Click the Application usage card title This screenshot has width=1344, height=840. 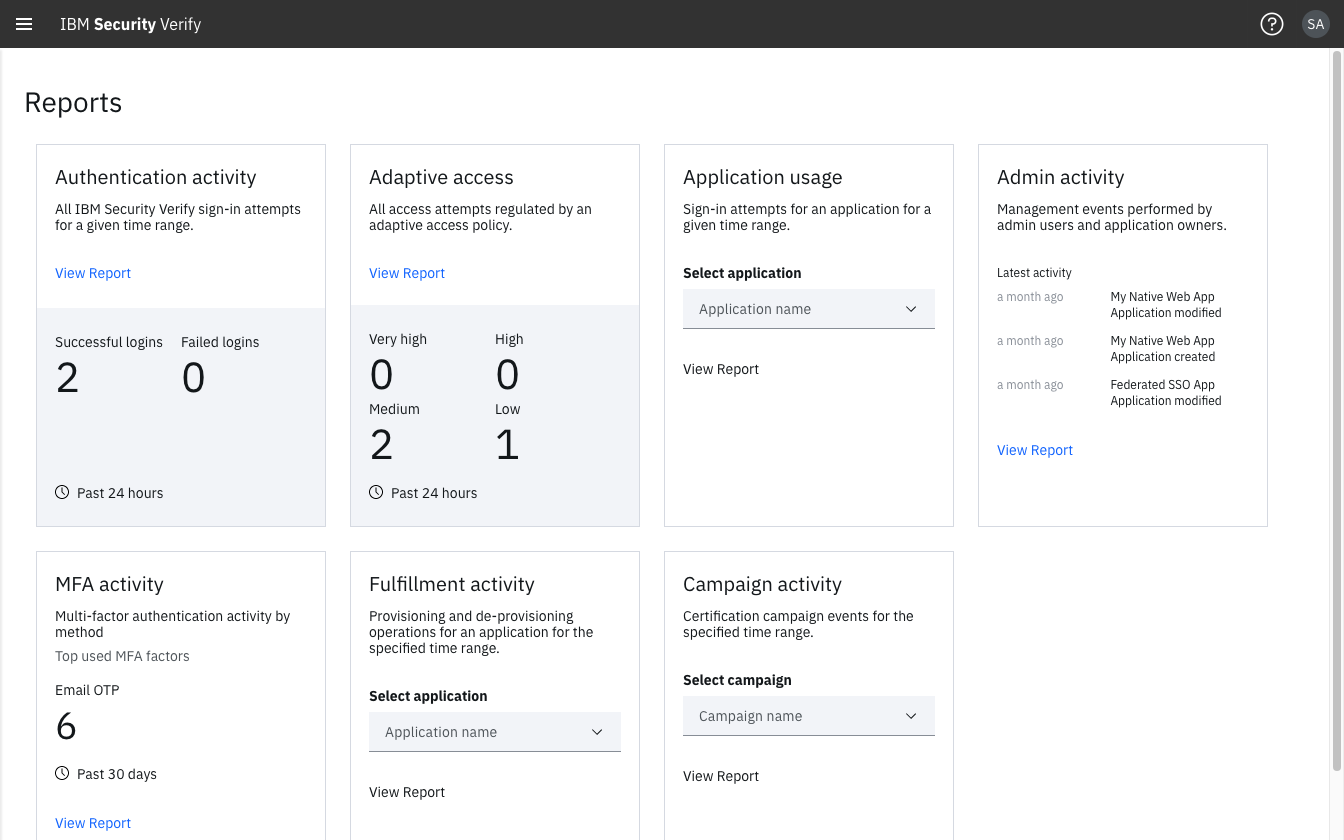[x=763, y=177]
